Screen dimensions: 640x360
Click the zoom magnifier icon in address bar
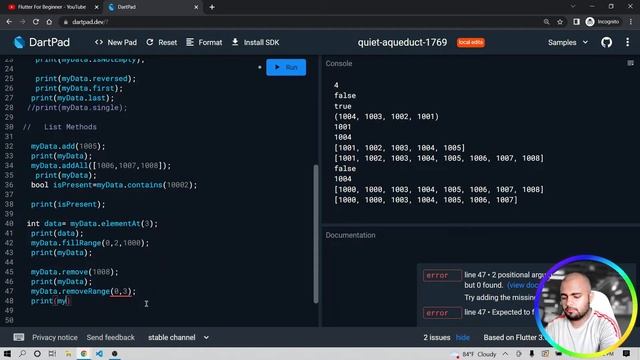click(x=546, y=22)
